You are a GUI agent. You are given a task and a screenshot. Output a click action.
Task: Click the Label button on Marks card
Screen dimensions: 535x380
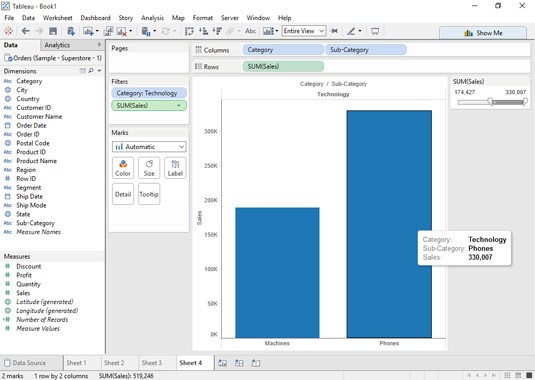click(x=175, y=168)
